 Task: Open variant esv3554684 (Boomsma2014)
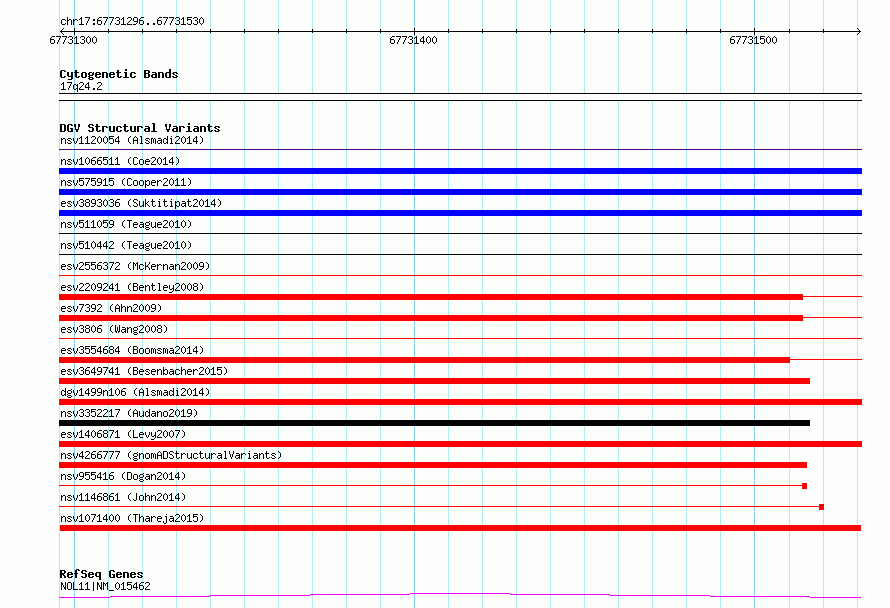click(132, 350)
